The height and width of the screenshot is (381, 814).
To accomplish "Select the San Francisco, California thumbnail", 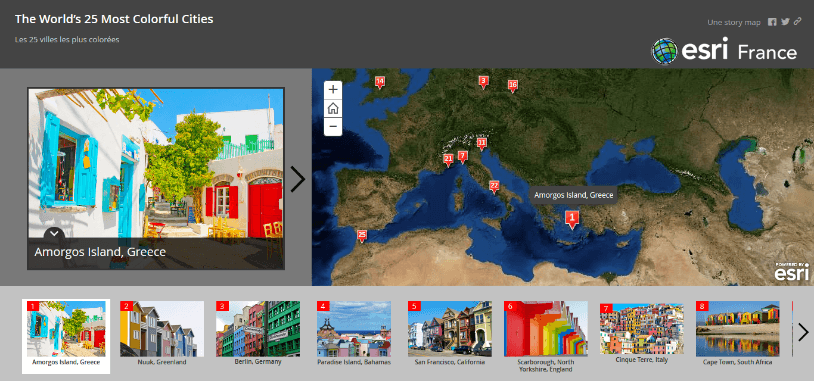I will (x=450, y=333).
